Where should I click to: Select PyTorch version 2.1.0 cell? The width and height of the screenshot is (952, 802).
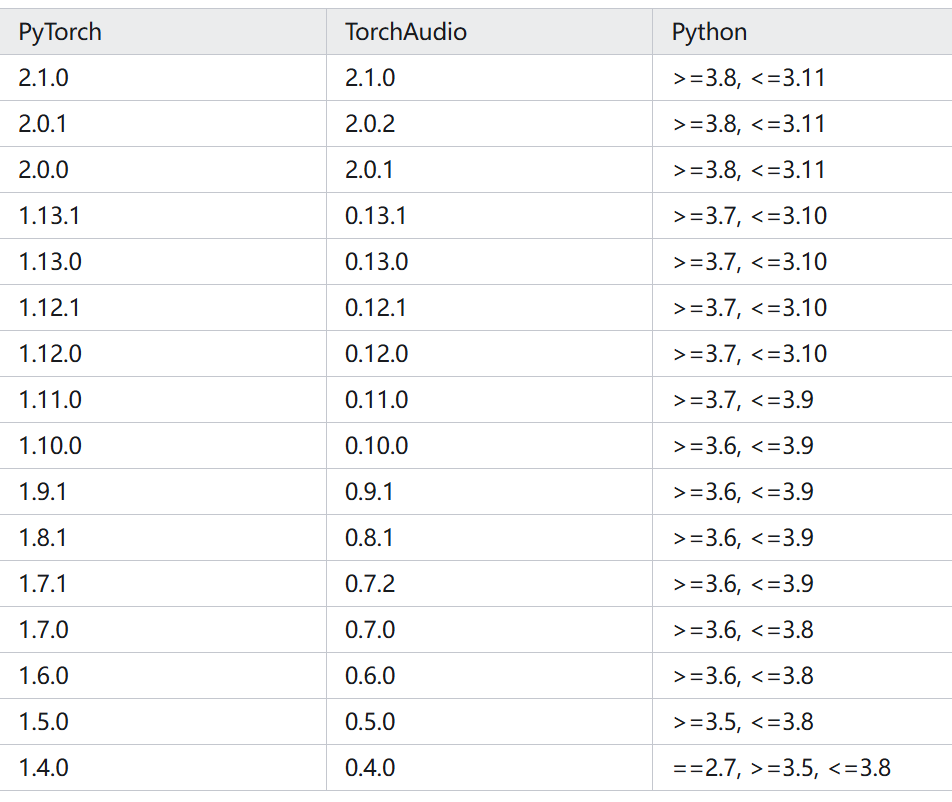coord(163,78)
